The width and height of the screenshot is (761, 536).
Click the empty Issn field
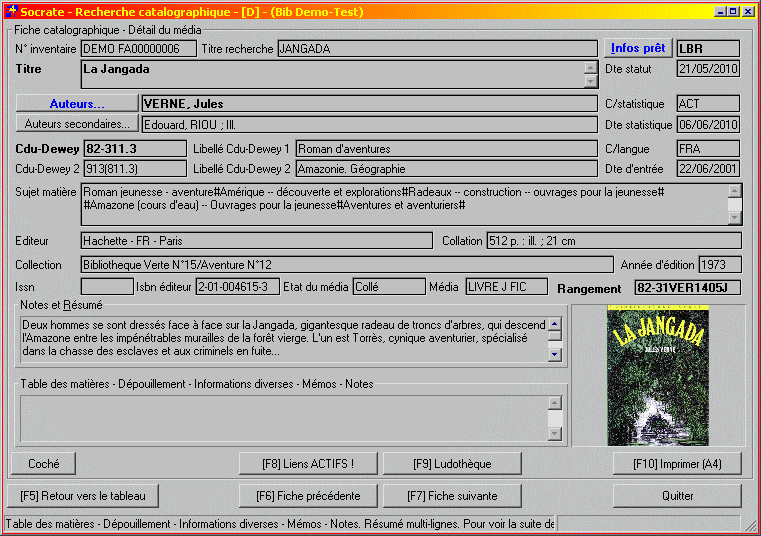(x=107, y=286)
